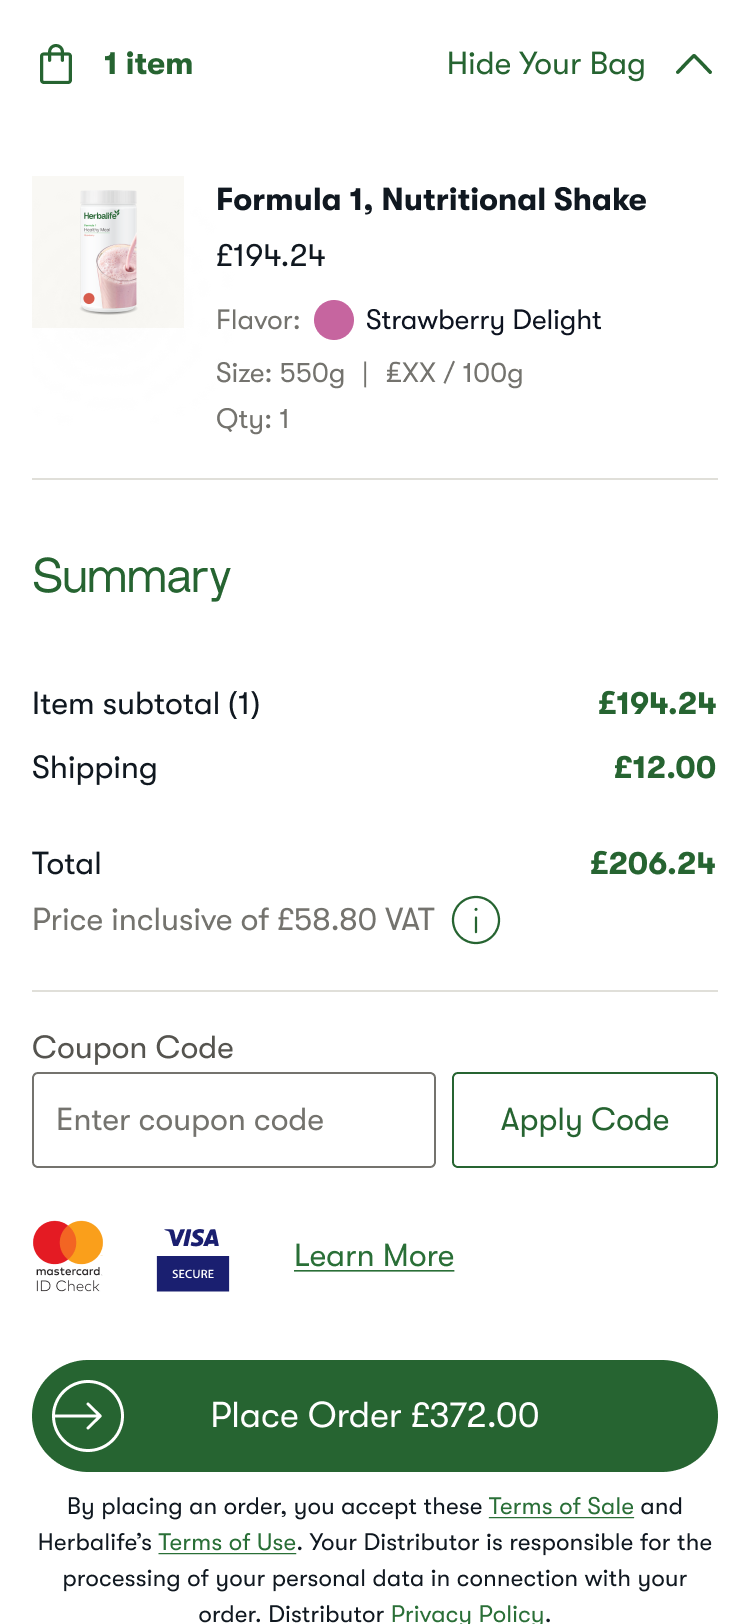Click inside the coupon code field

[x=233, y=1119]
